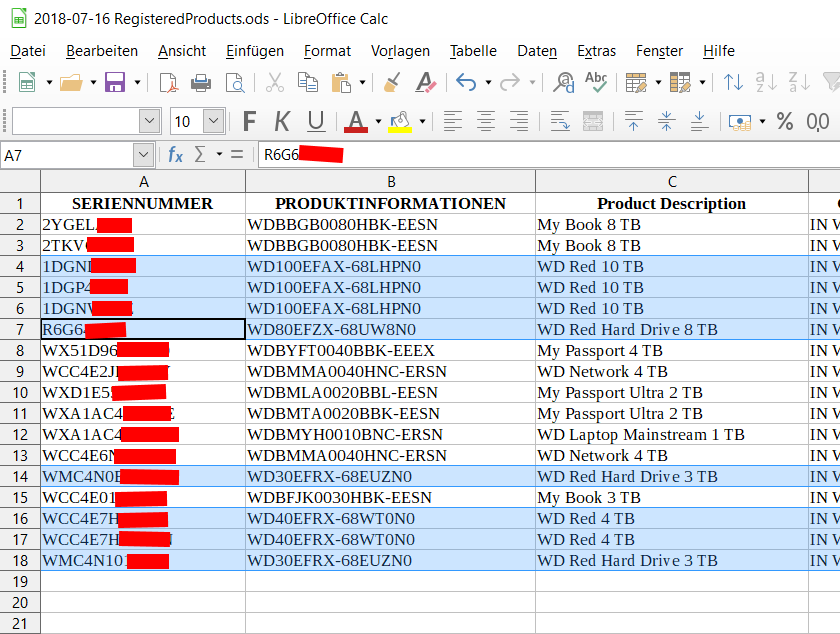Screen dimensions: 840x634
Task: Format cell as Currency icon
Action: coord(740,122)
